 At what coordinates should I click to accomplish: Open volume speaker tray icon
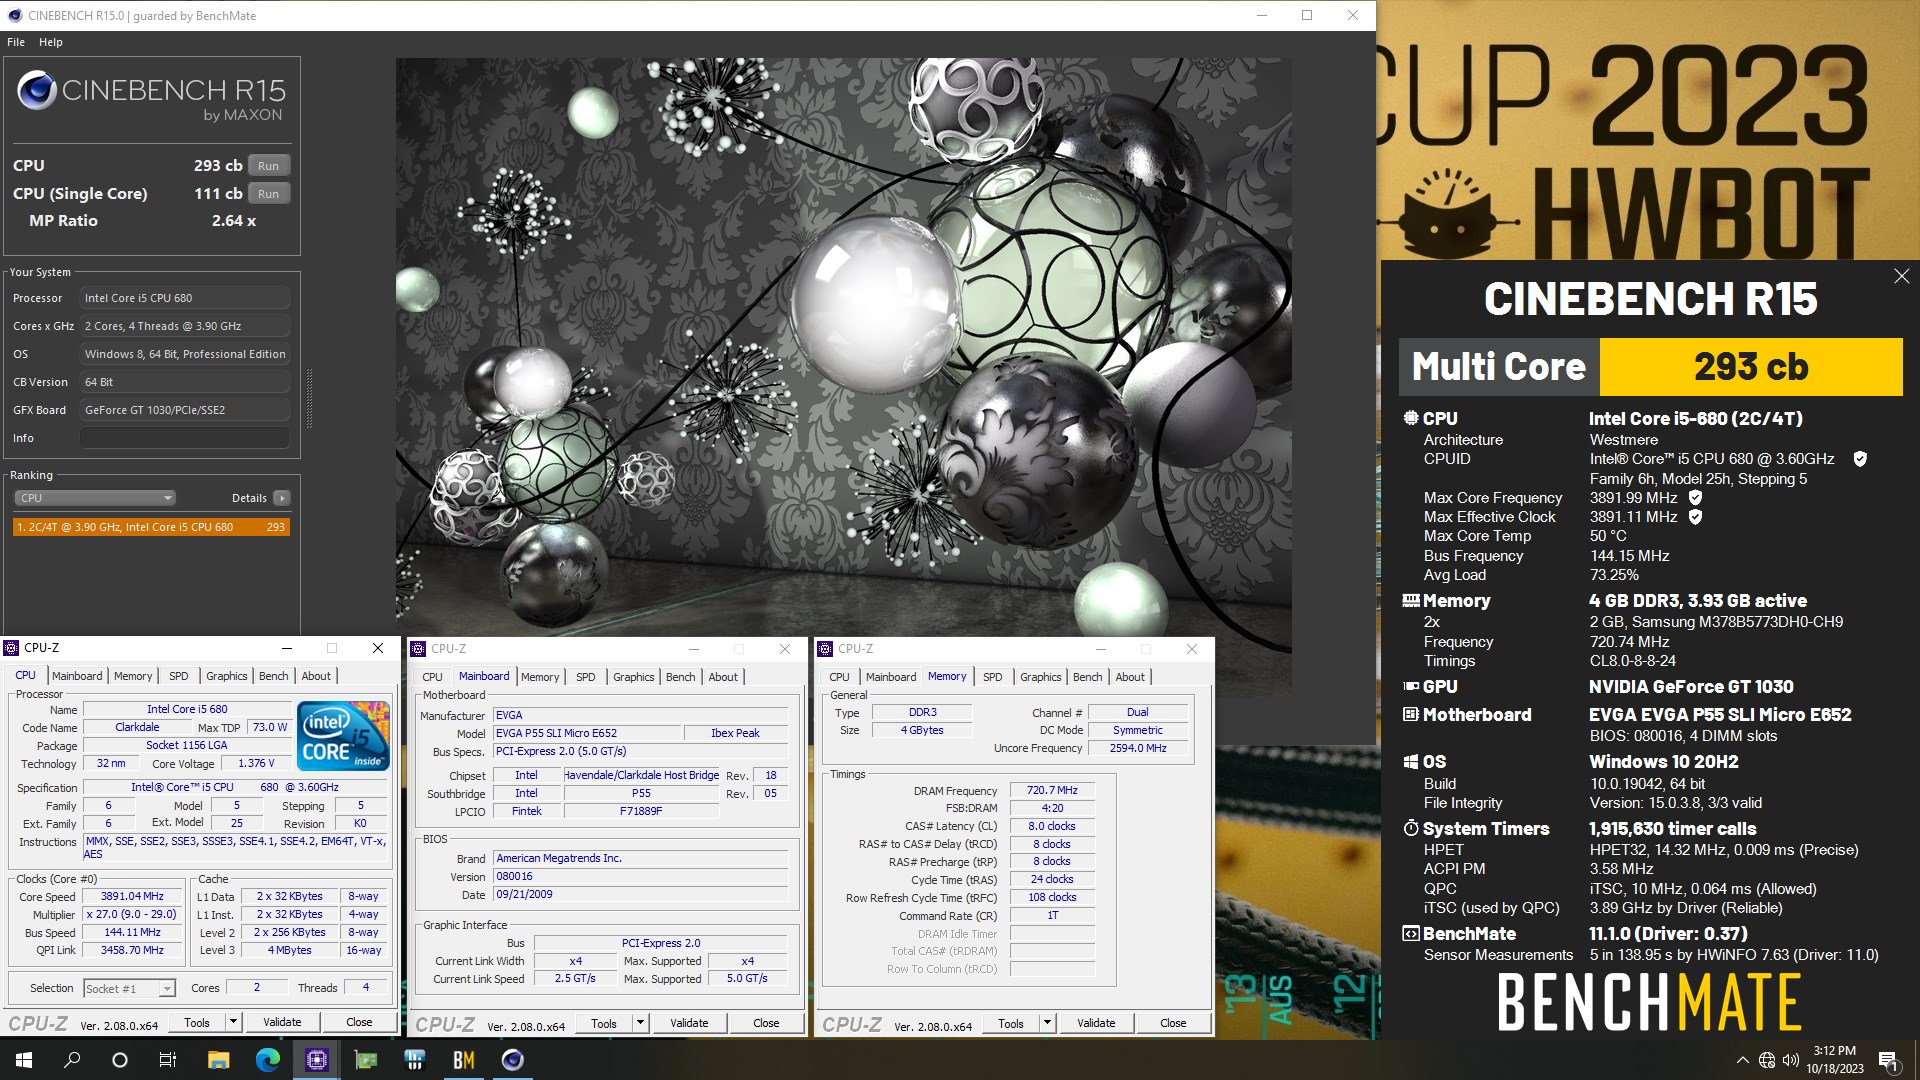click(1790, 1060)
